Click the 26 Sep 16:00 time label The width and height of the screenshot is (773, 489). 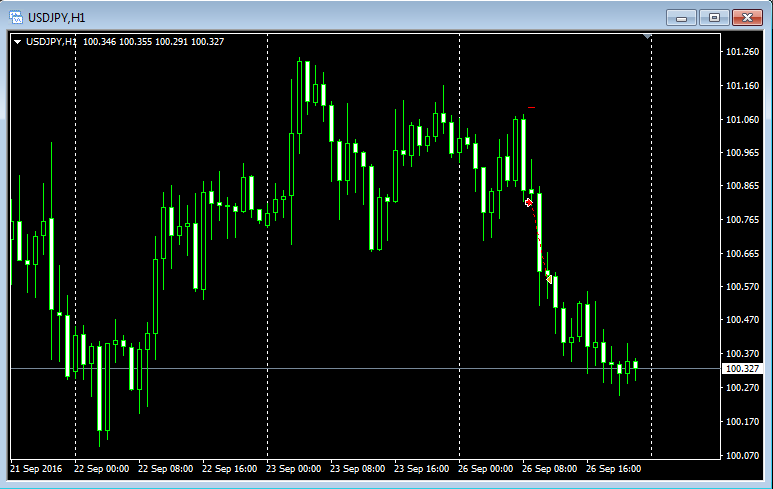click(614, 469)
